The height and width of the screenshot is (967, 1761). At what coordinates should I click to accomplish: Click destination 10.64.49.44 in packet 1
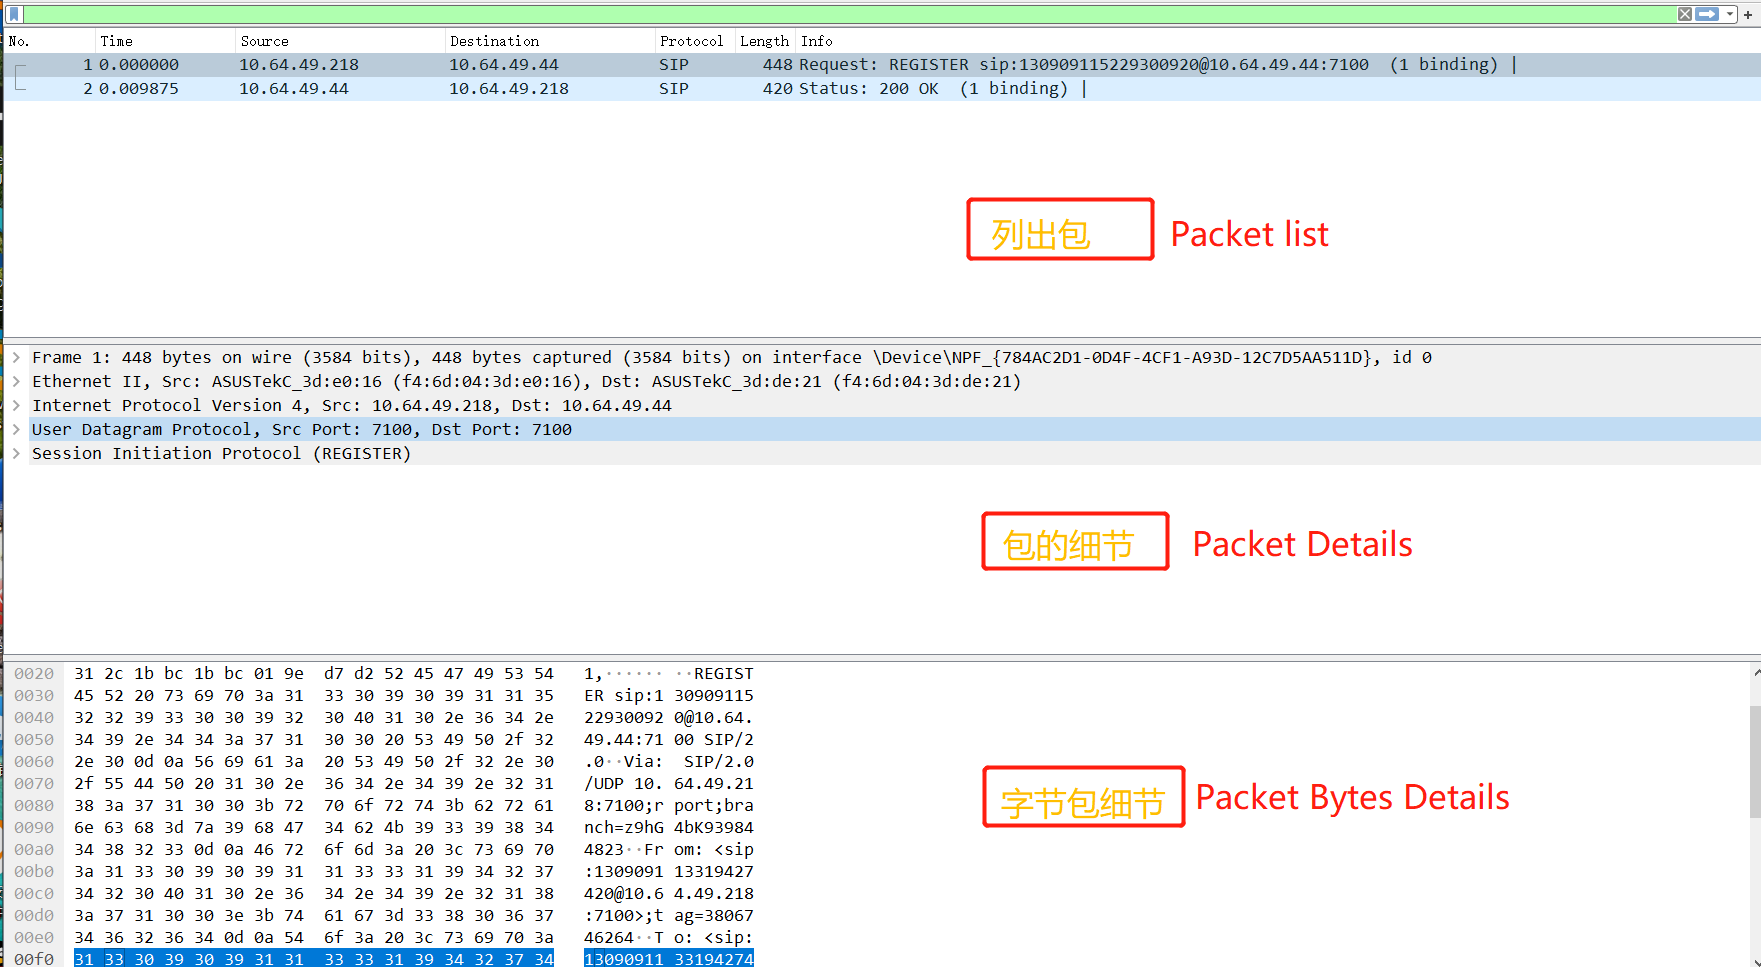click(504, 64)
